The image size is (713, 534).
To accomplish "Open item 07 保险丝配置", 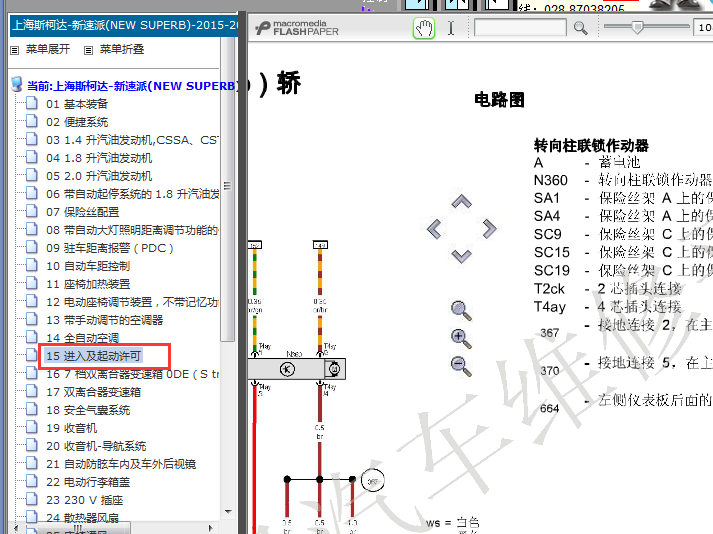I will (82, 212).
